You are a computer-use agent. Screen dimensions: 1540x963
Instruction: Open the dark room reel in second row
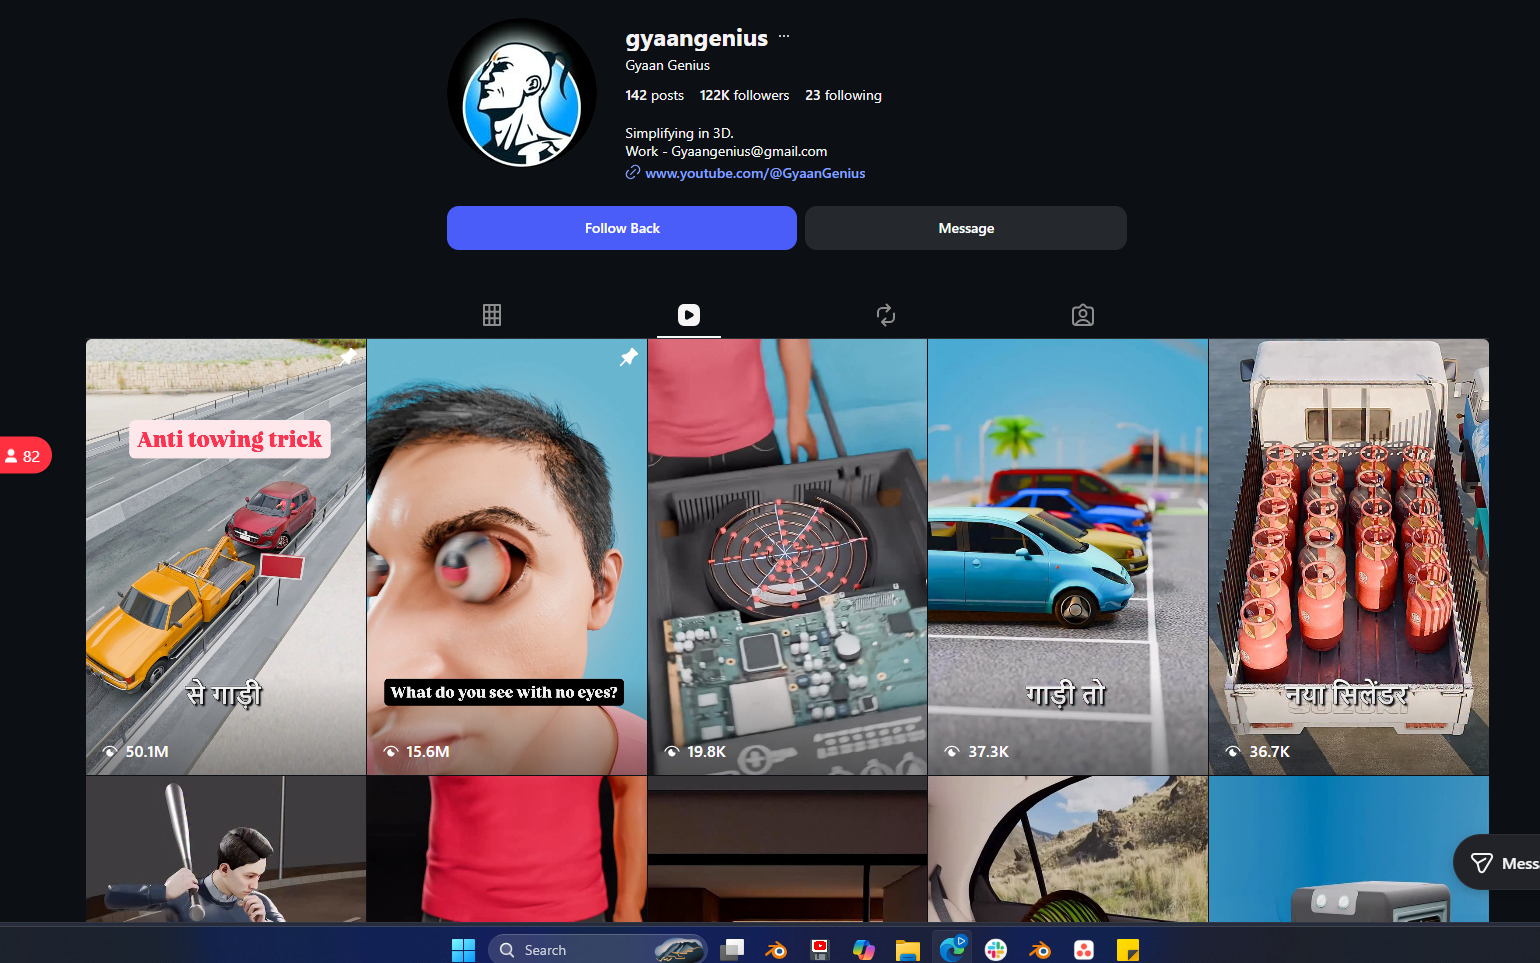[787, 849]
